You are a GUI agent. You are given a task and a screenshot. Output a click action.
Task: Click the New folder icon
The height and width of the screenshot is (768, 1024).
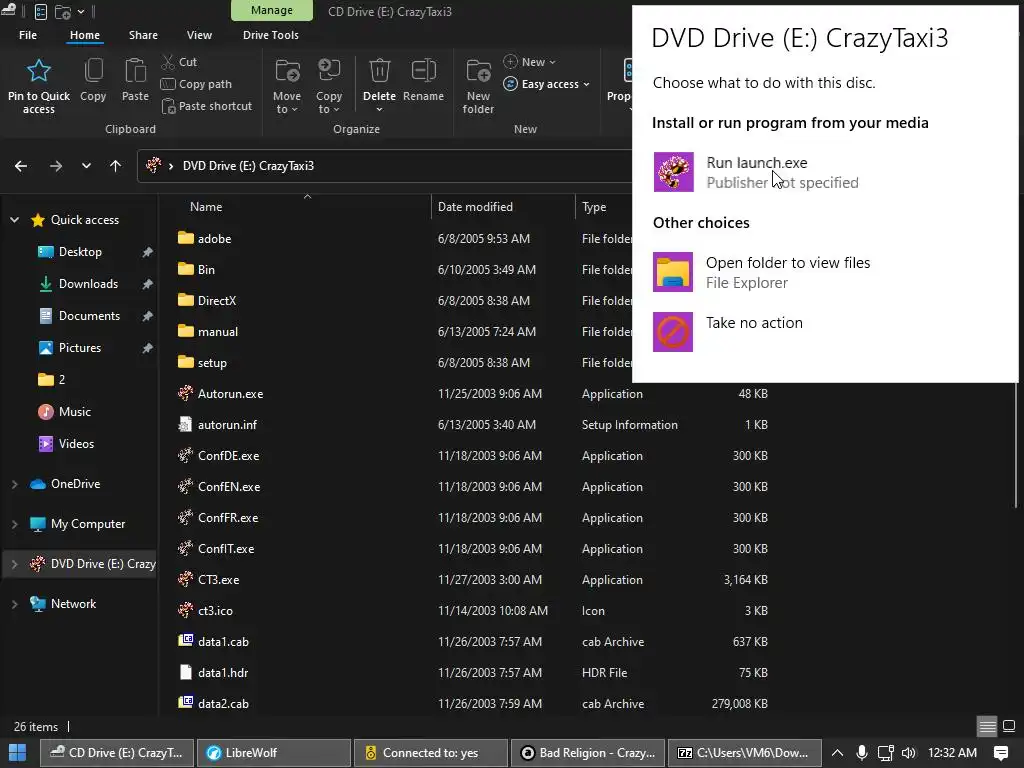click(x=478, y=71)
